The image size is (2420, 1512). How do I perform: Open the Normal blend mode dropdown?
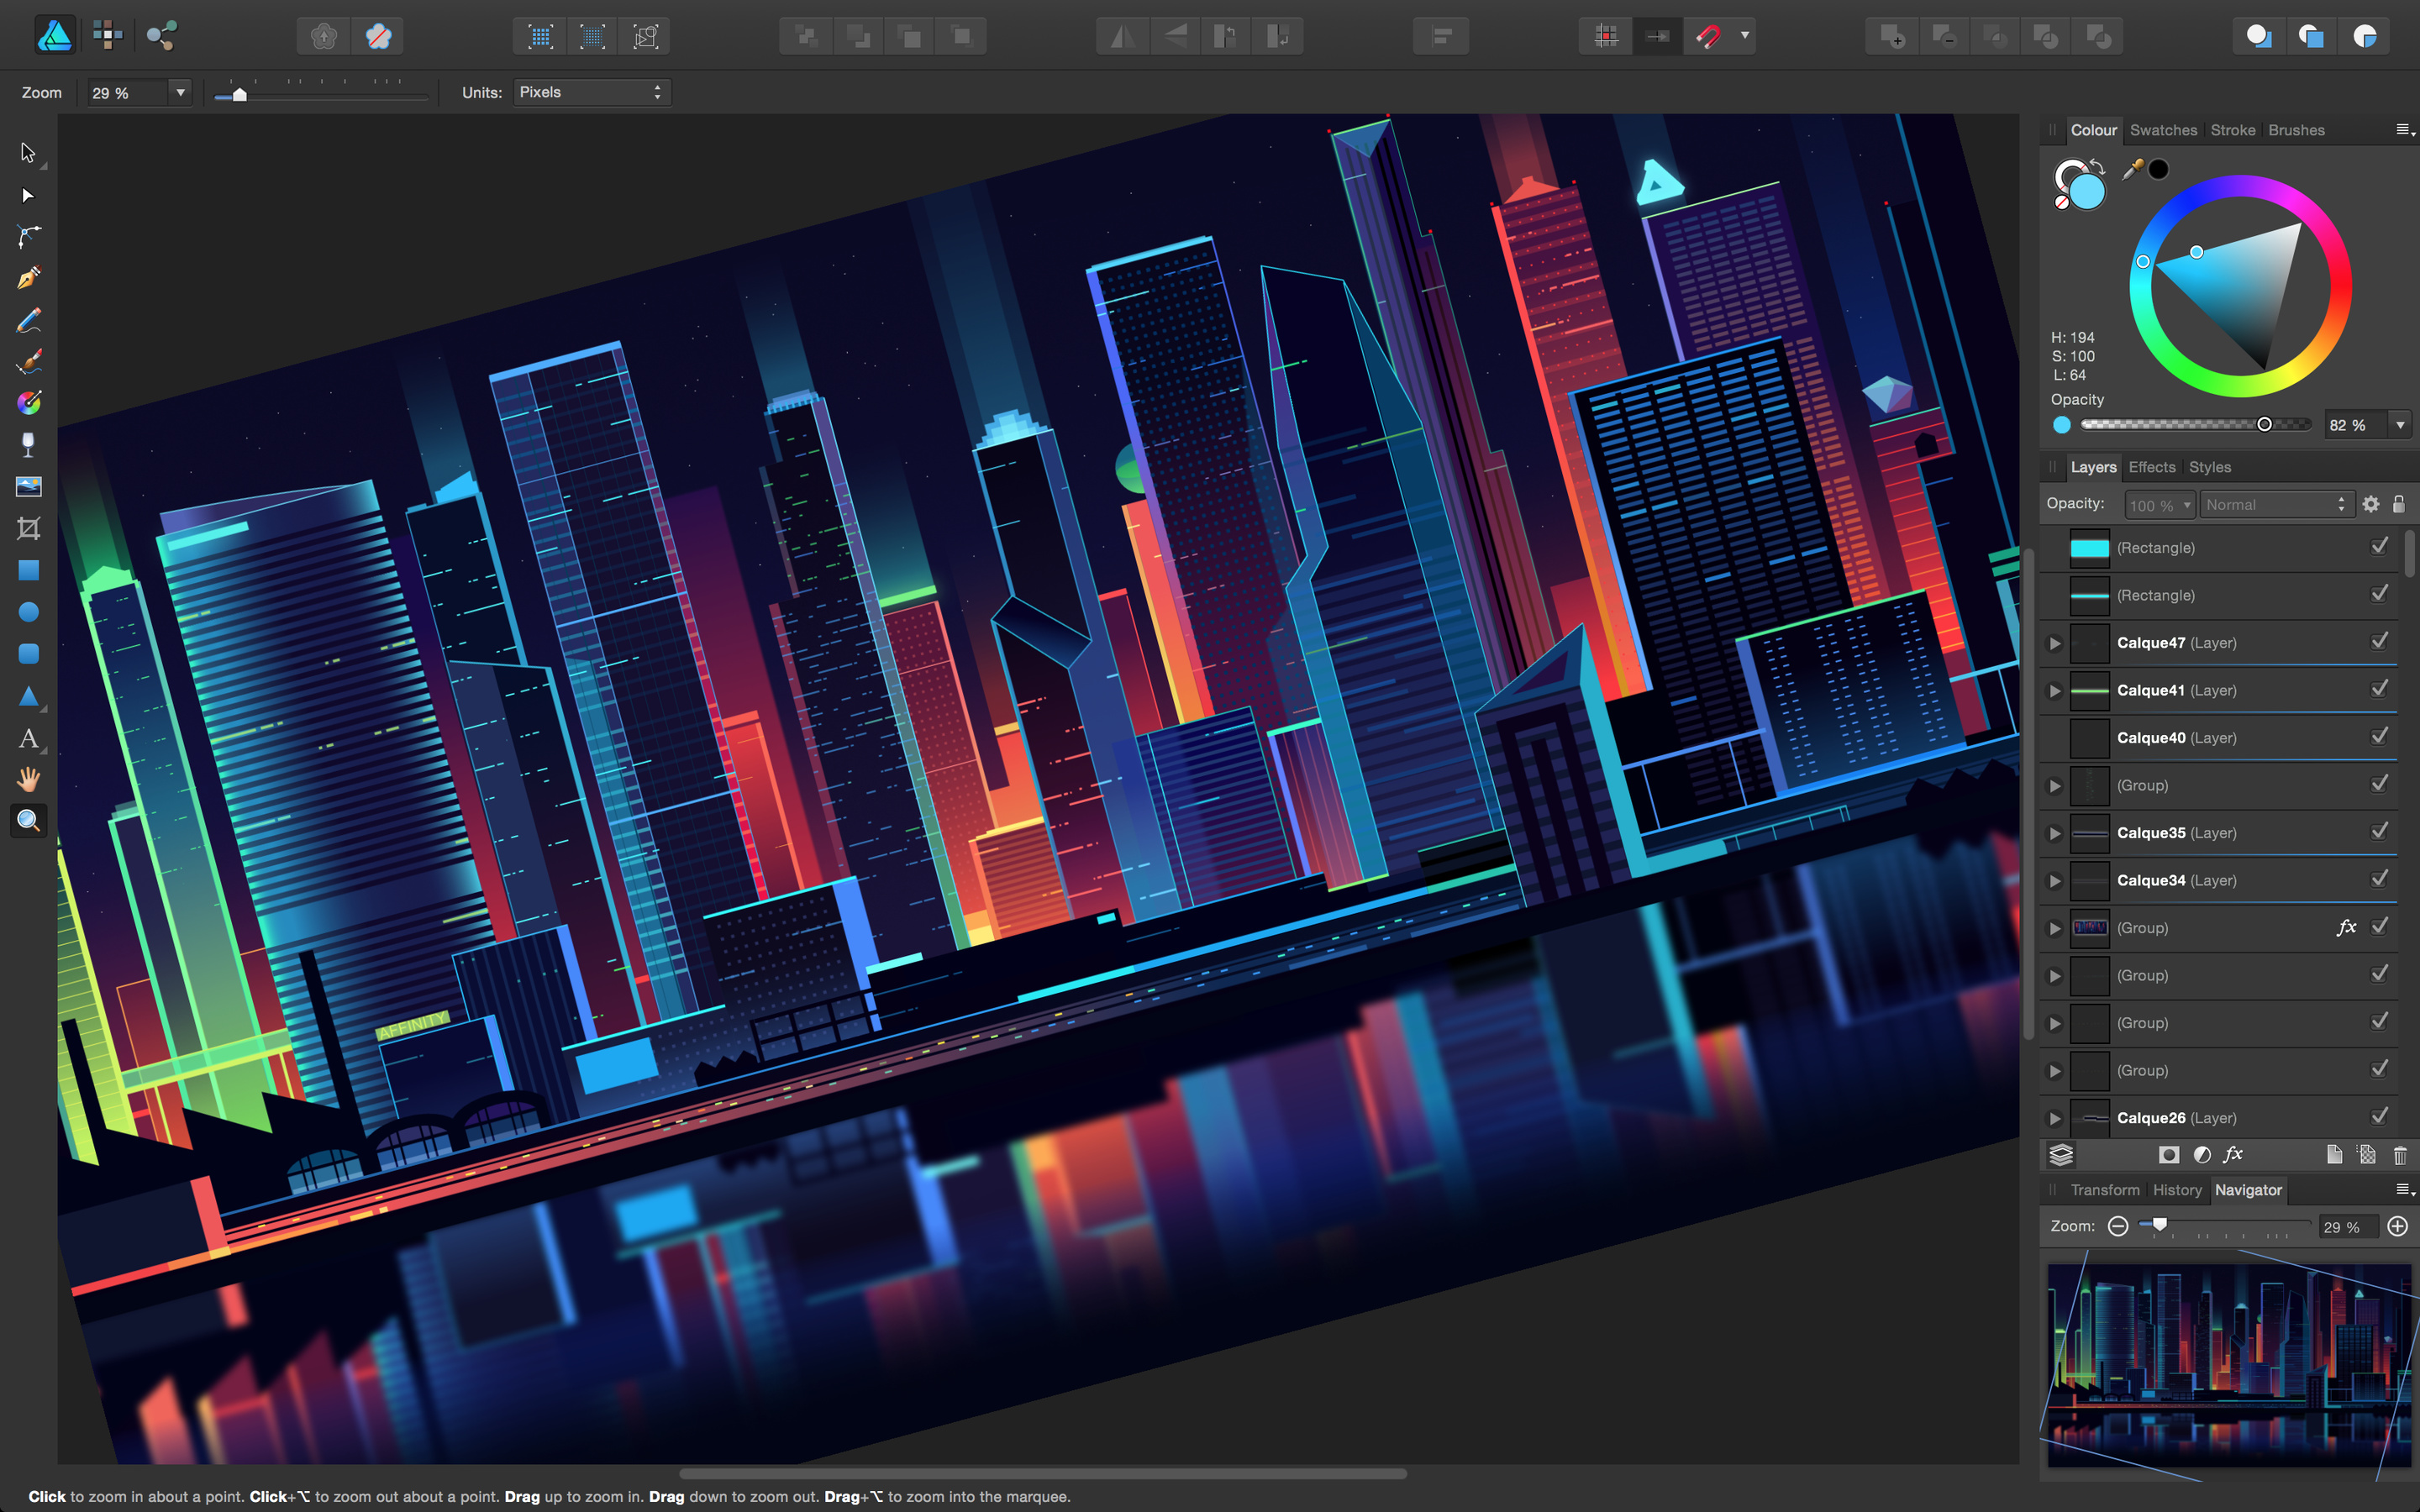click(2276, 505)
